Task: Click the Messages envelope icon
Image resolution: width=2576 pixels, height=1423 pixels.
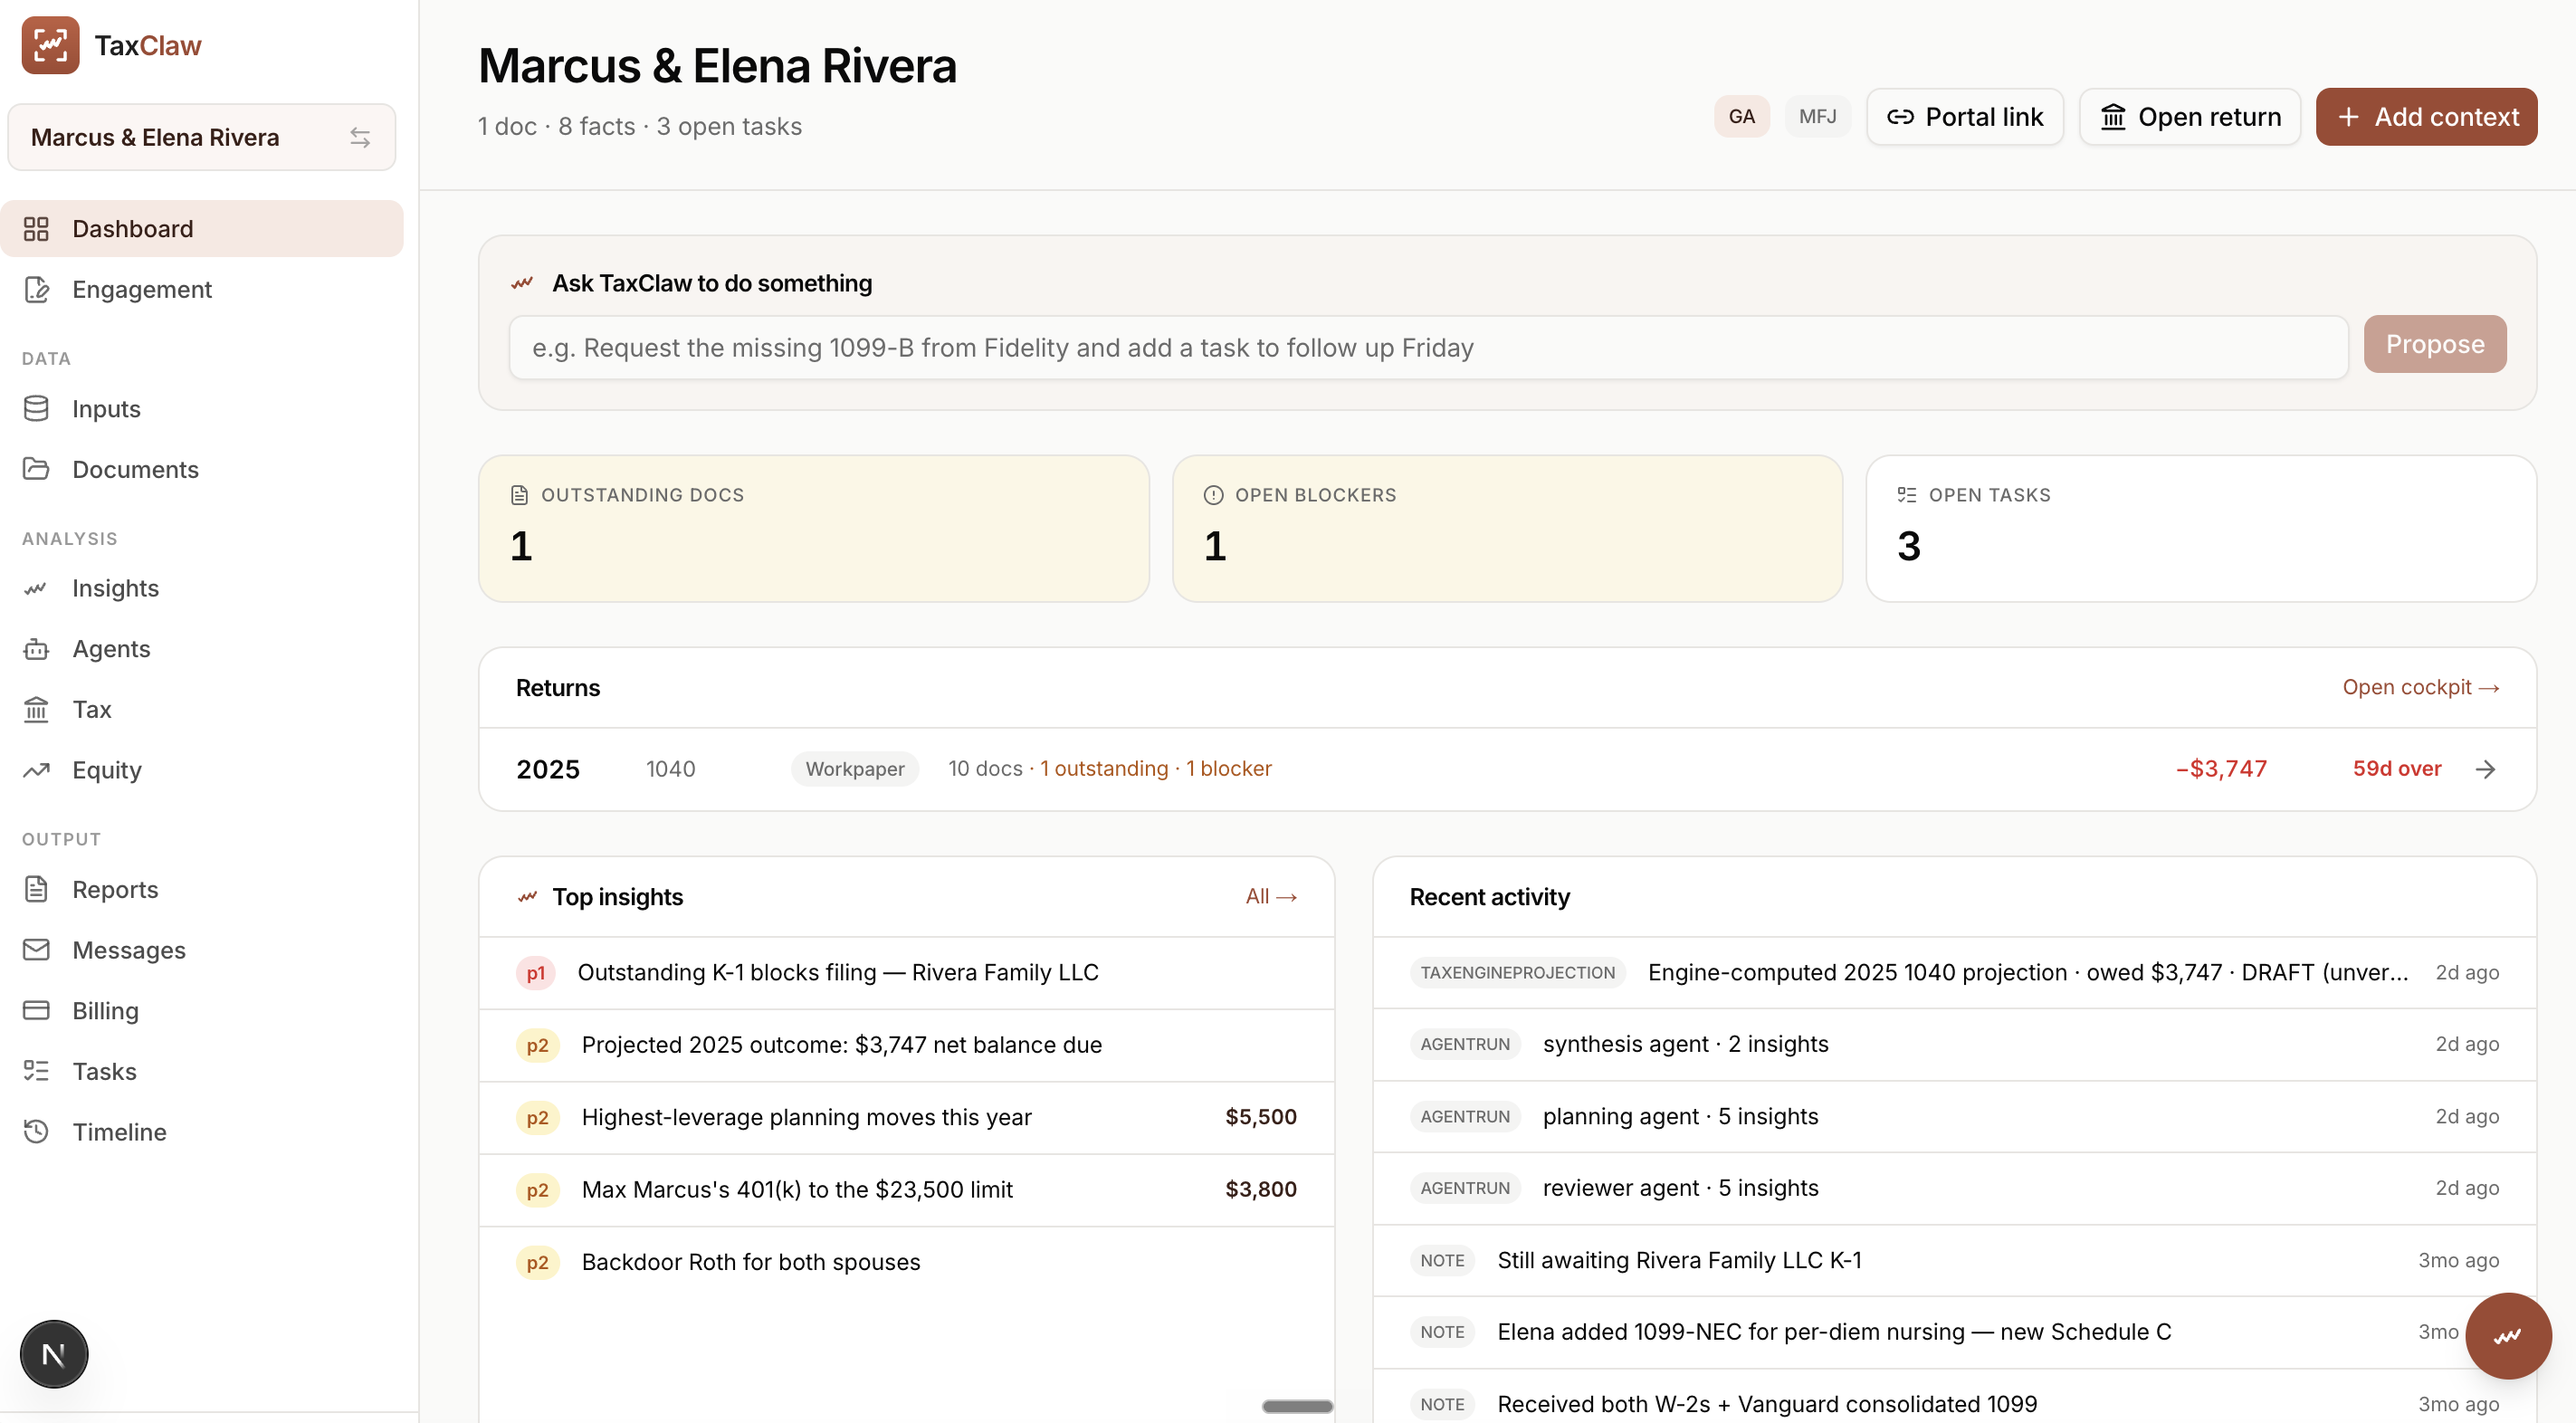Action: click(36, 950)
